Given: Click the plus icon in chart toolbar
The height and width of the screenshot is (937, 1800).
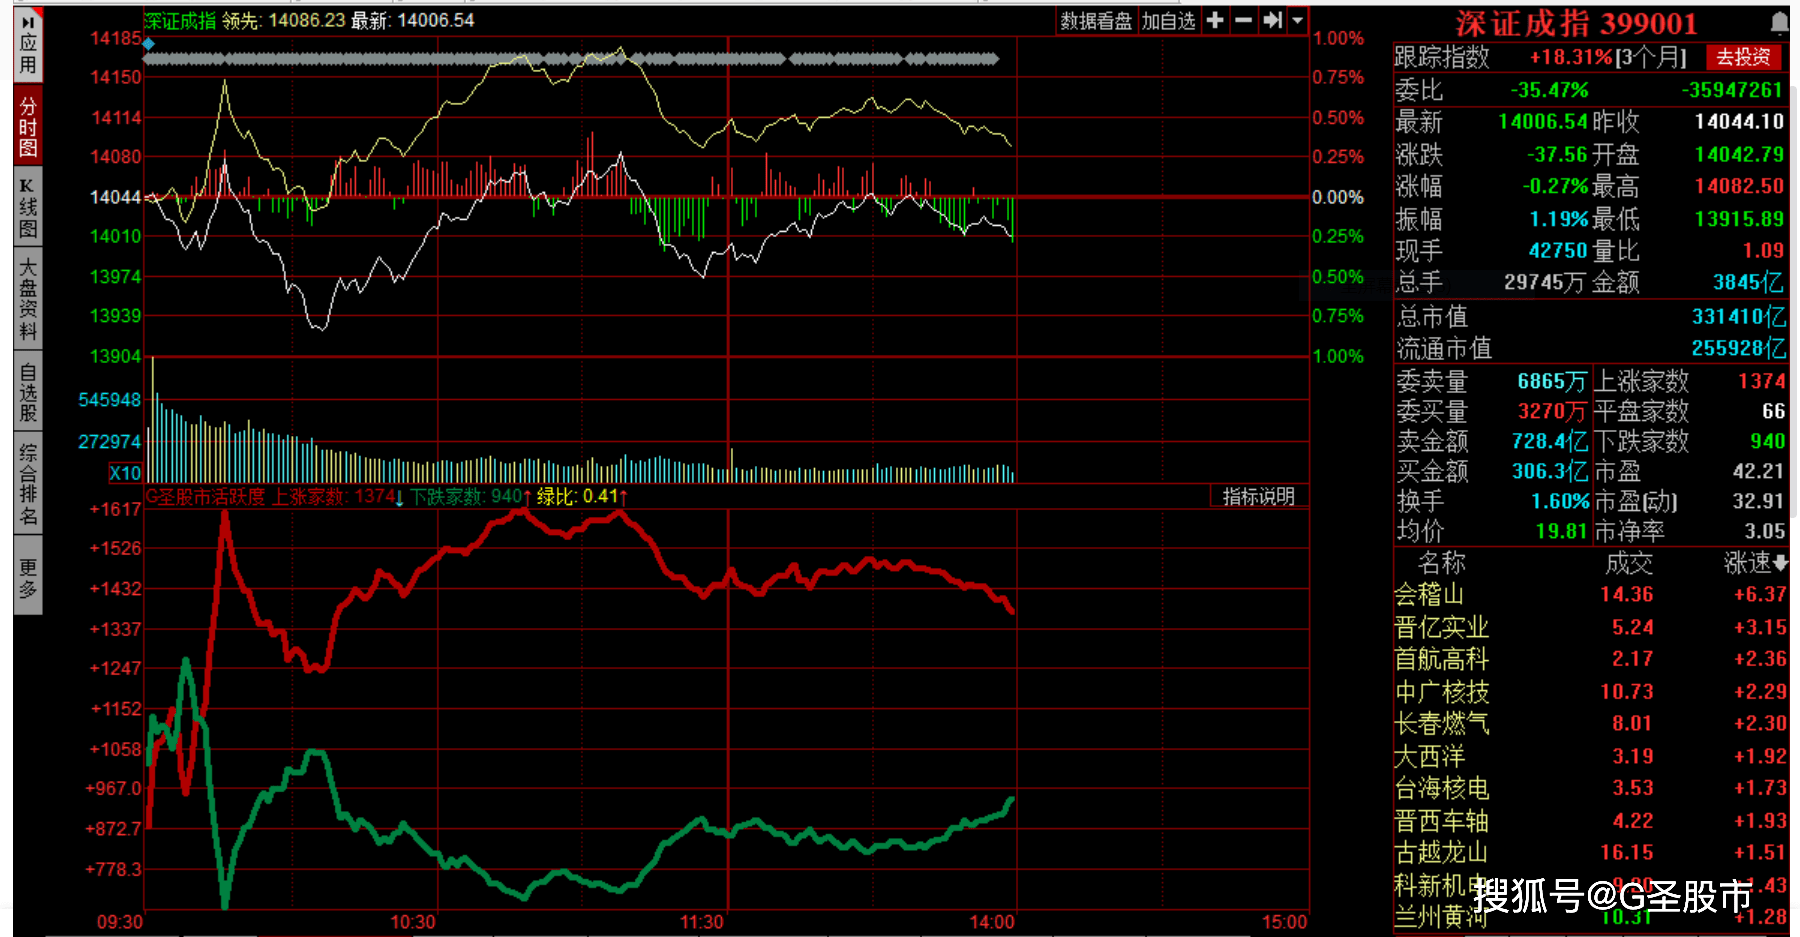Looking at the screenshot, I should (x=1215, y=20).
